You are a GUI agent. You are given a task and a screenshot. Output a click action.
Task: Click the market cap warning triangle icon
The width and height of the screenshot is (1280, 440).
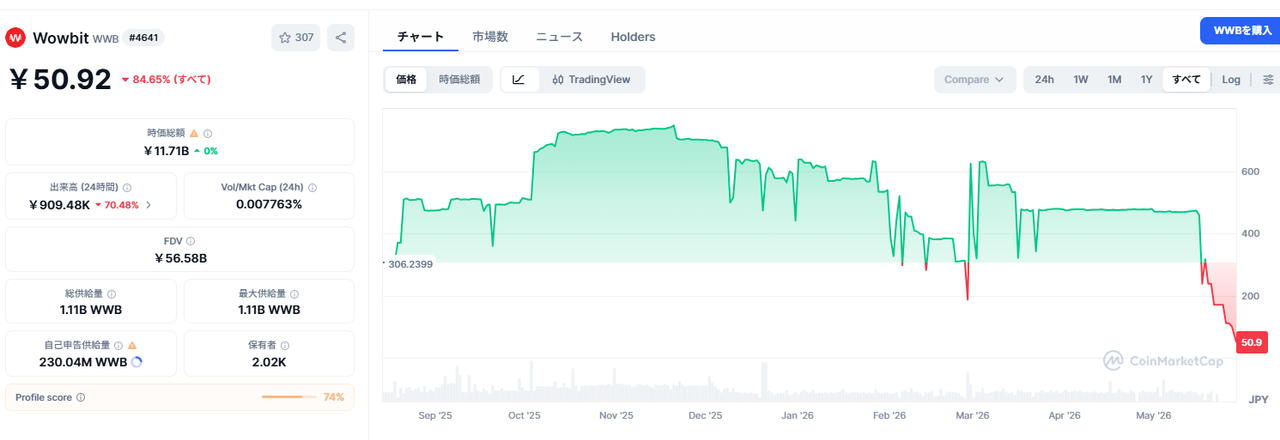coord(194,133)
